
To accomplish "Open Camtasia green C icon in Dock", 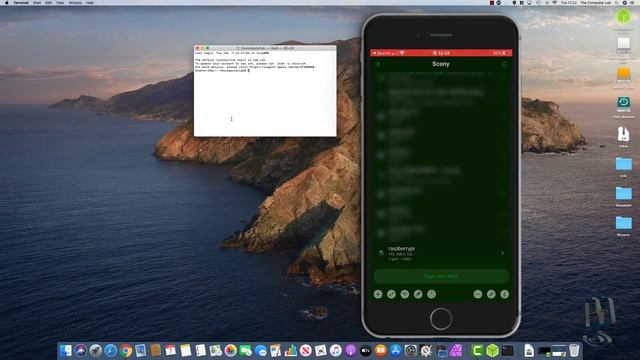I will click(477, 350).
